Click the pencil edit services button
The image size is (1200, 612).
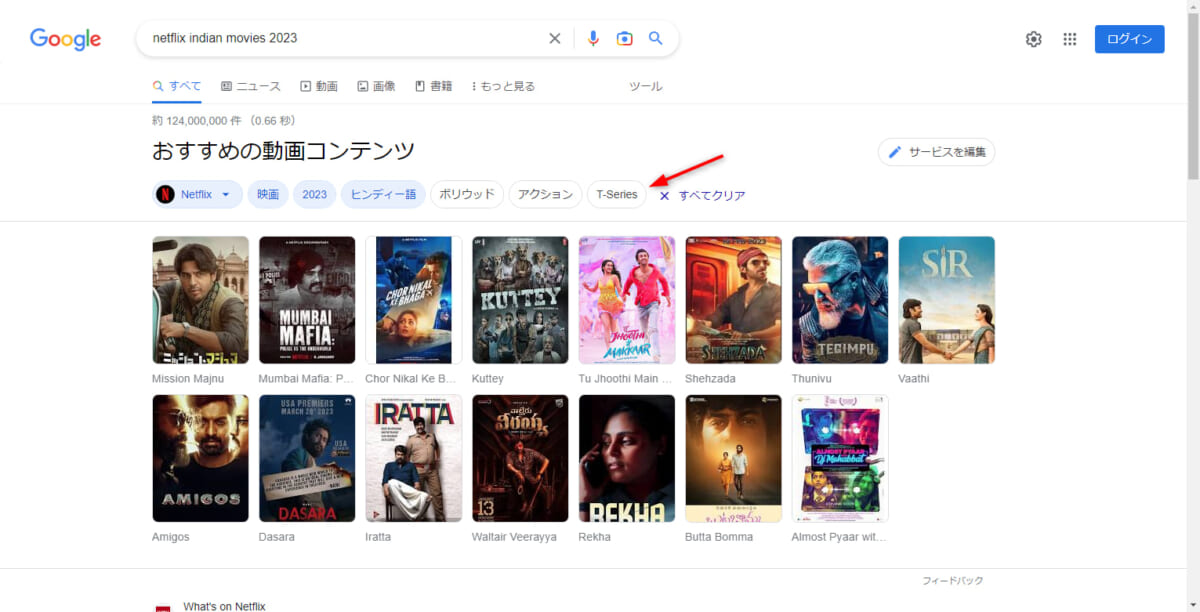coord(936,152)
